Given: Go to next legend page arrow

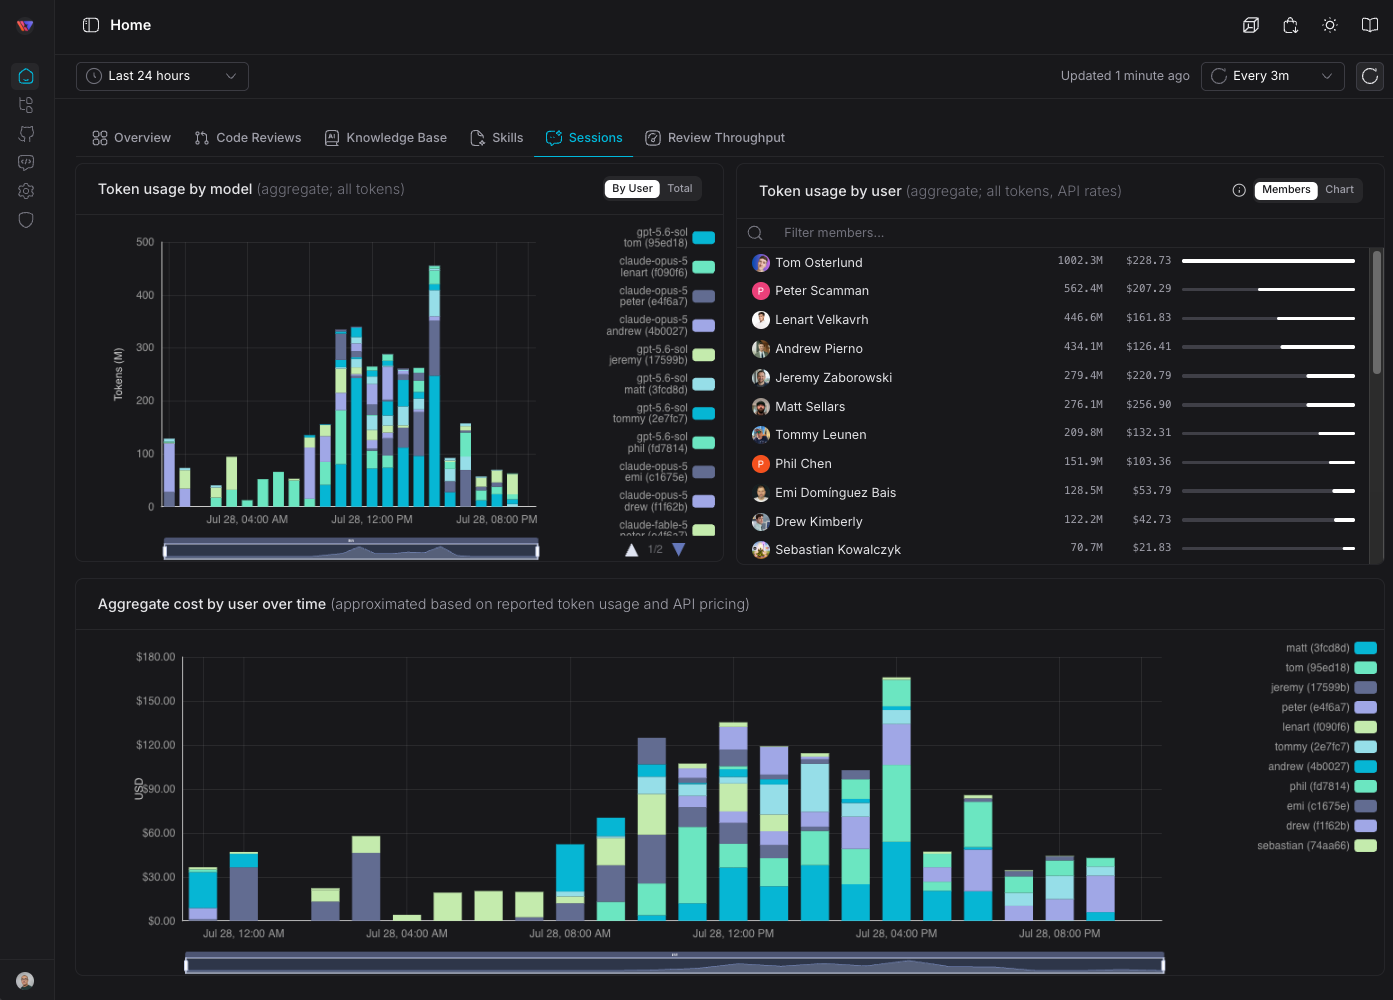Looking at the screenshot, I should (679, 549).
